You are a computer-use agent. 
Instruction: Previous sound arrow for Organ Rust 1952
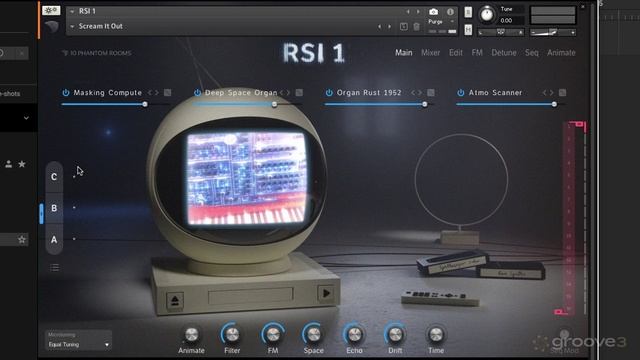[x=413, y=93]
